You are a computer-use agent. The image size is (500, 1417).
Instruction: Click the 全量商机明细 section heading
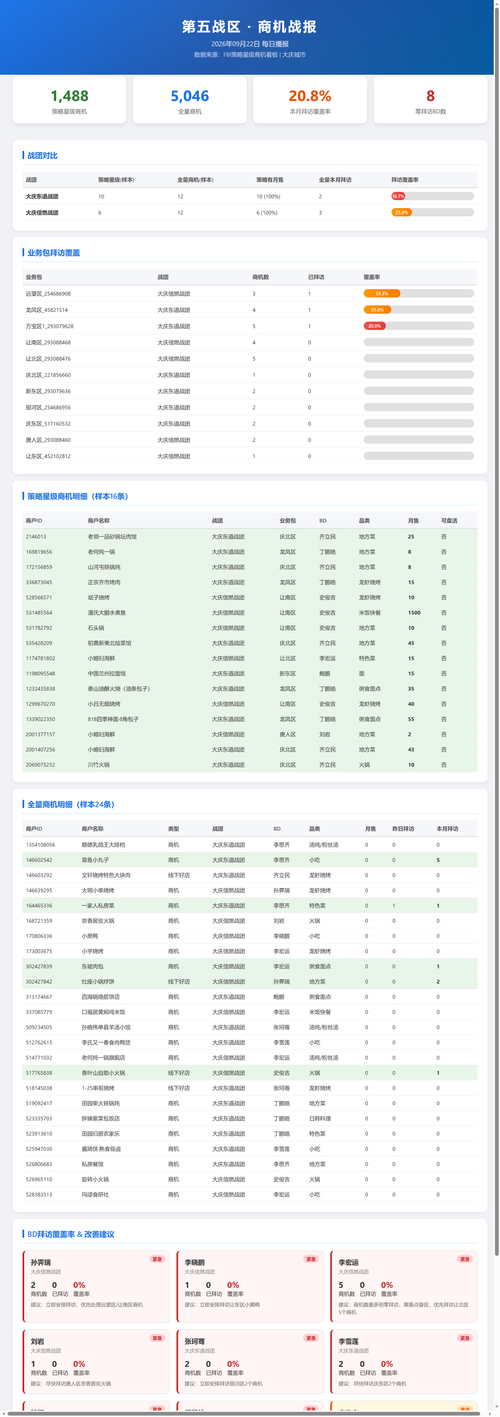coord(71,804)
